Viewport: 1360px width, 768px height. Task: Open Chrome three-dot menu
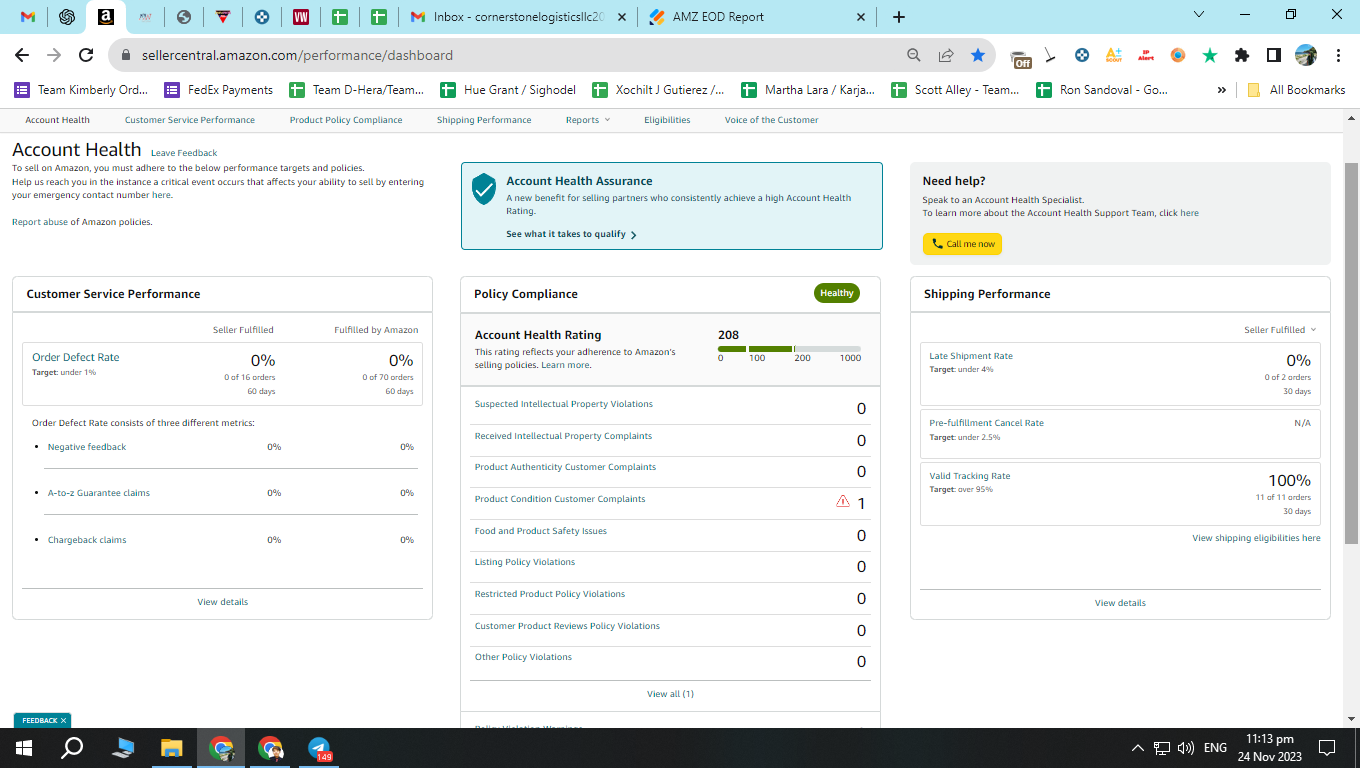pyautogui.click(x=1338, y=55)
